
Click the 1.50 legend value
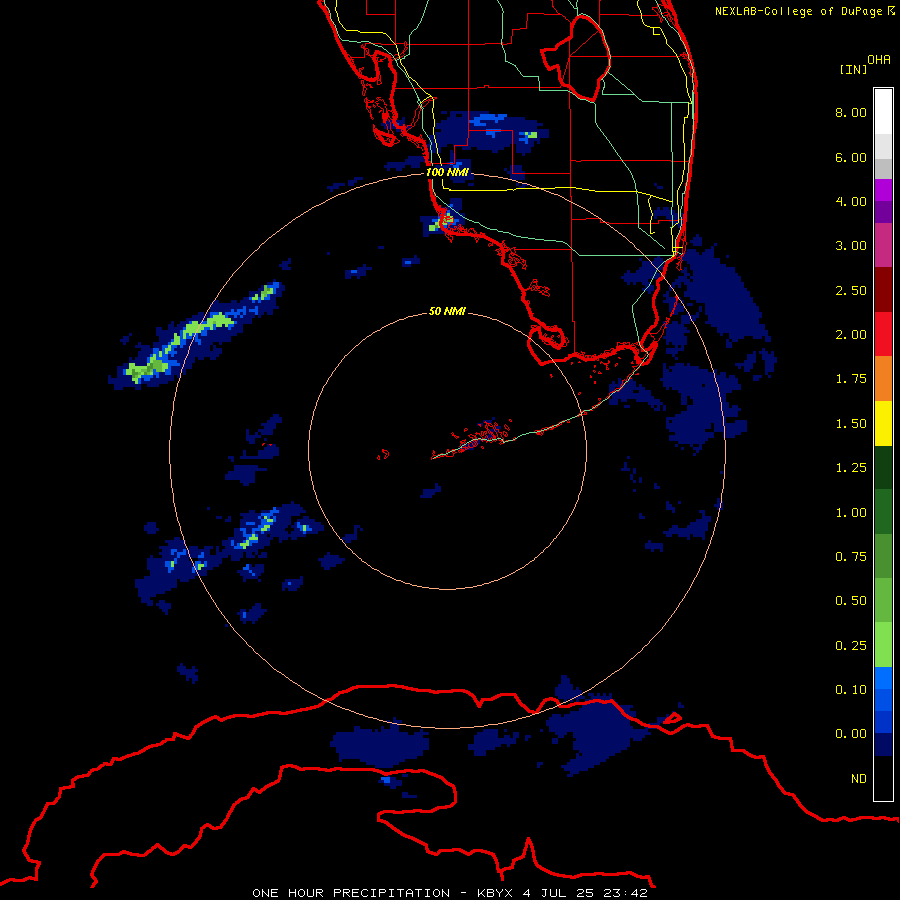[851, 424]
